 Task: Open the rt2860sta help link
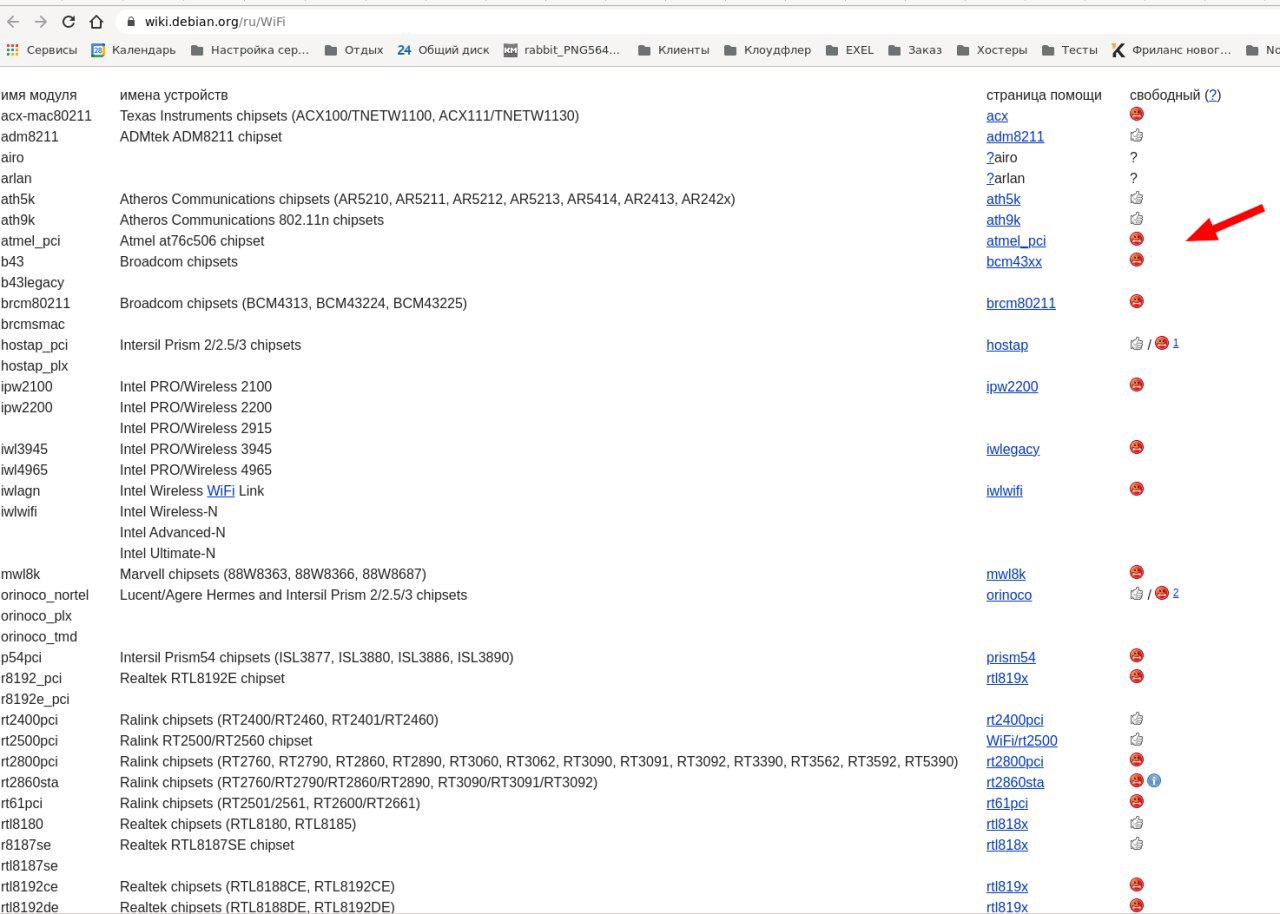click(1015, 783)
